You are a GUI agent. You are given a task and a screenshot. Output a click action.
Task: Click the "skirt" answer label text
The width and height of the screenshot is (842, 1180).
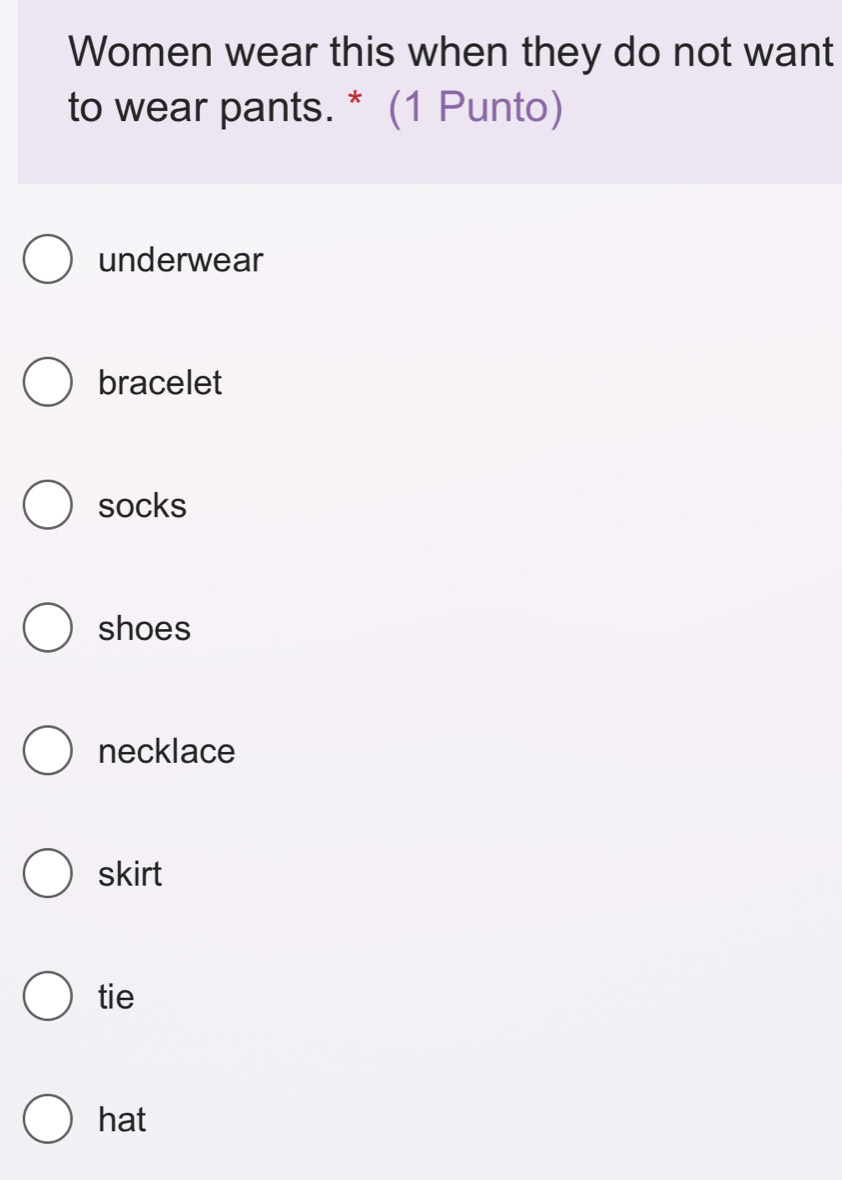130,875
